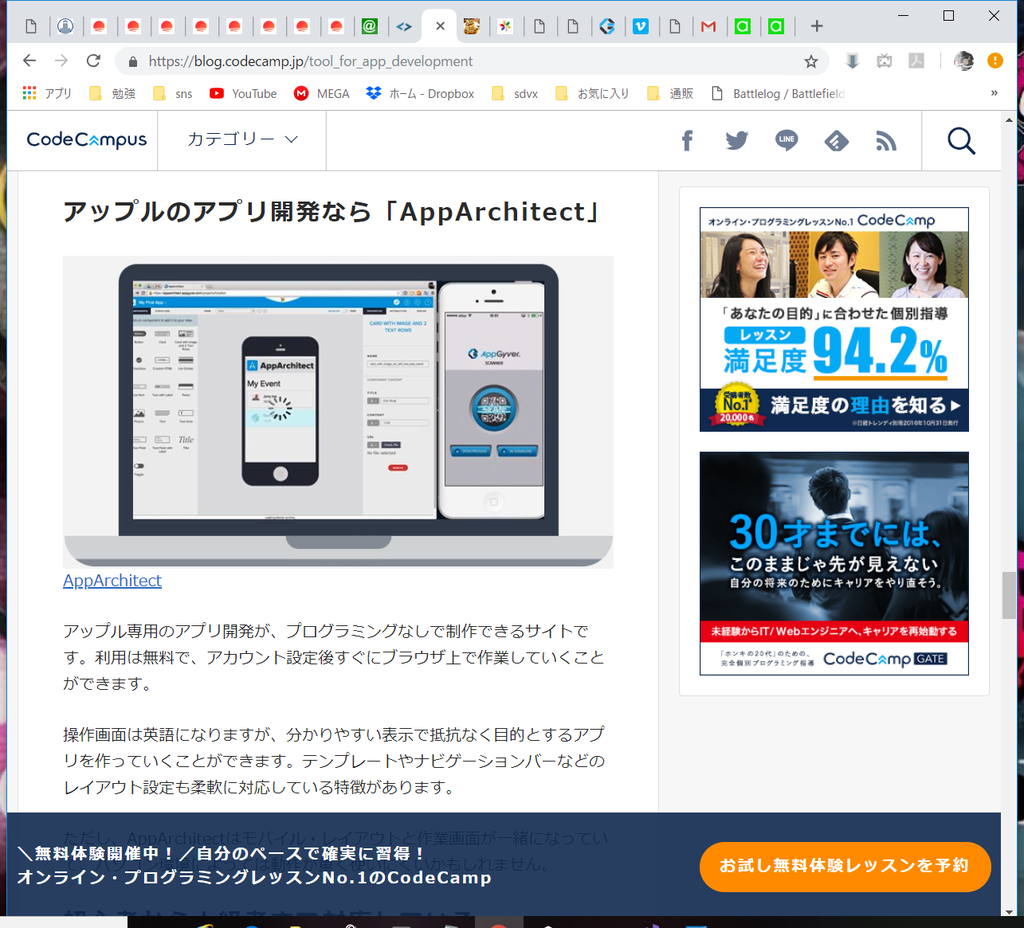Open CodeCamp GATE 30才 ad banner

tap(834, 564)
